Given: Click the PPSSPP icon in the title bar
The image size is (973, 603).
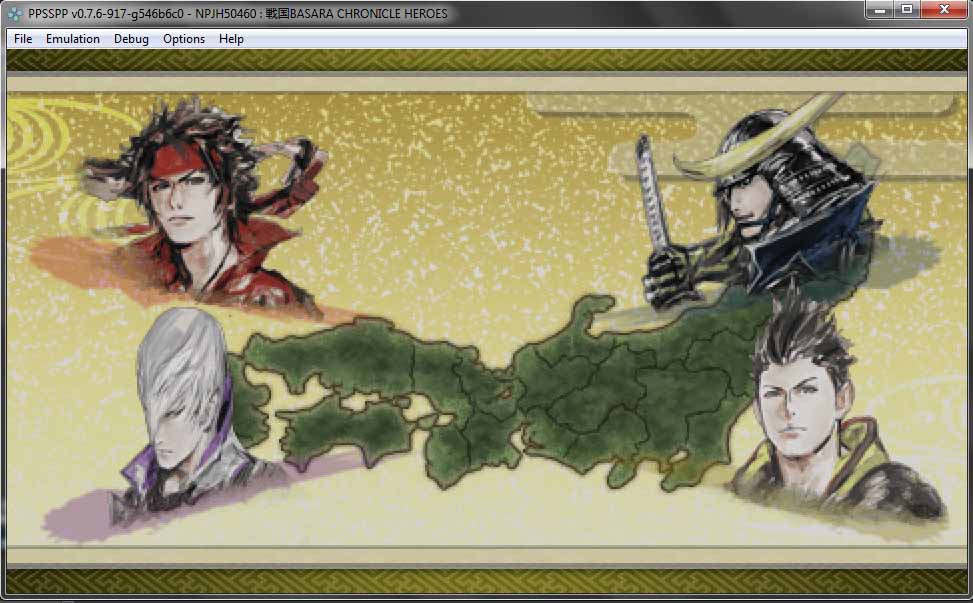Looking at the screenshot, I should point(14,13).
